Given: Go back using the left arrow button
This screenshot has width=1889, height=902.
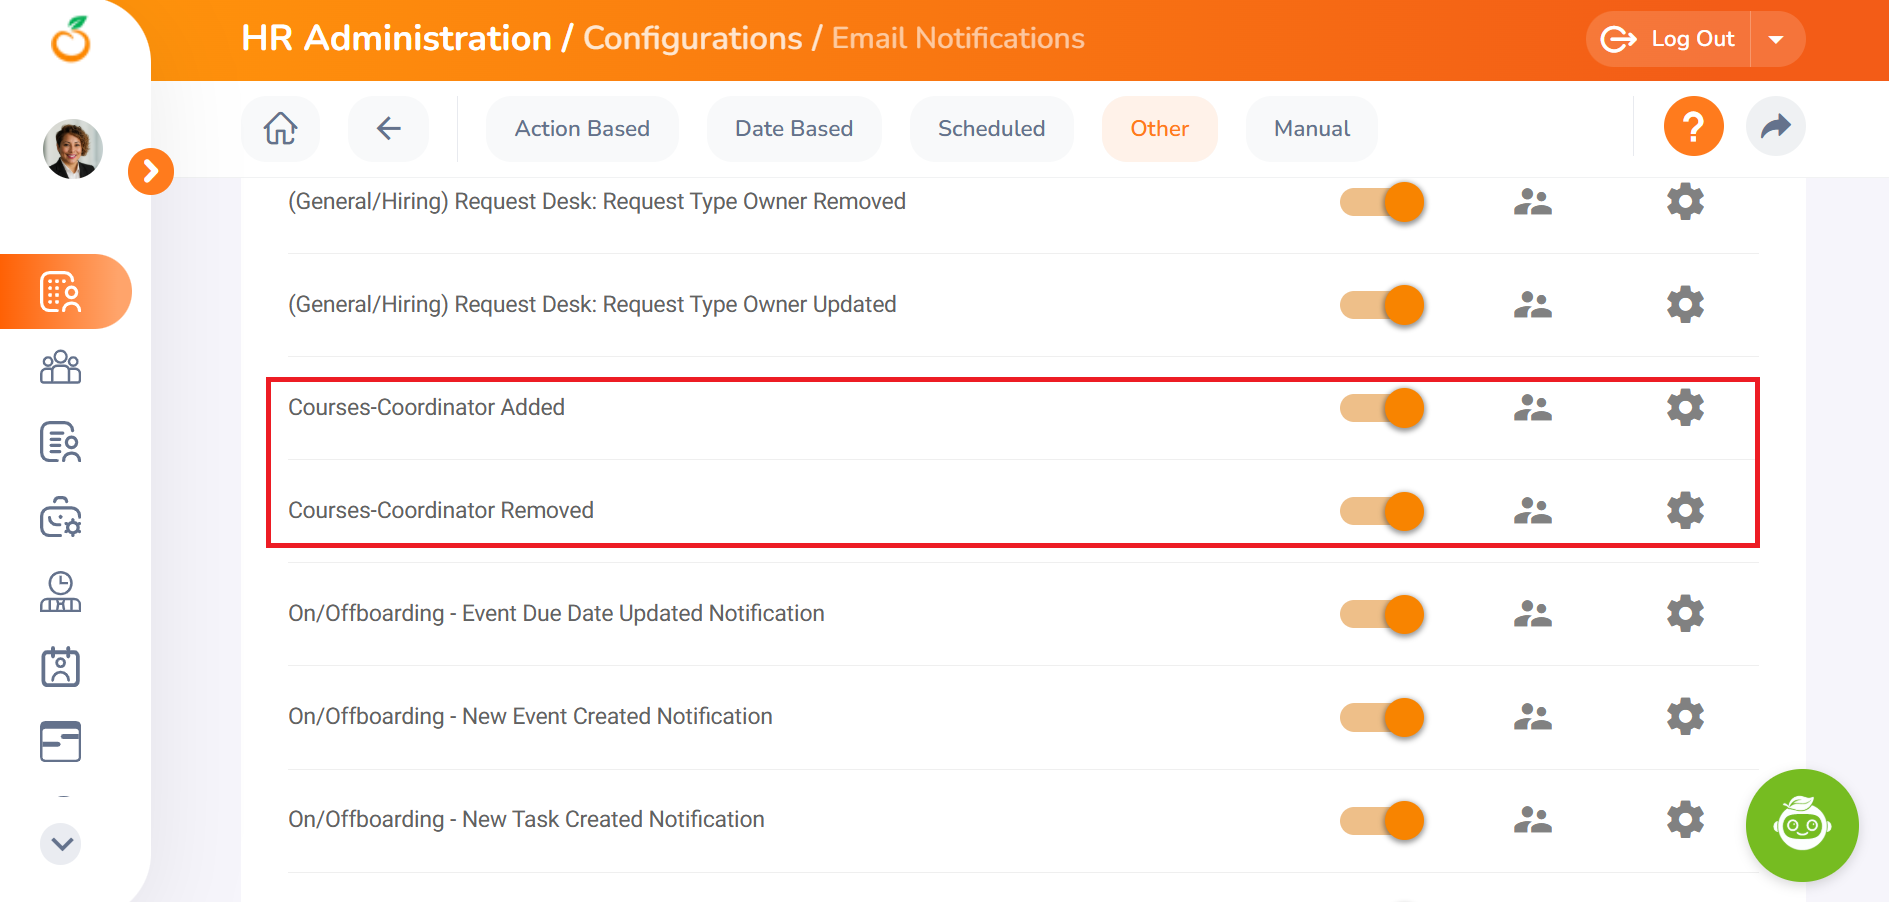Looking at the screenshot, I should (x=388, y=128).
